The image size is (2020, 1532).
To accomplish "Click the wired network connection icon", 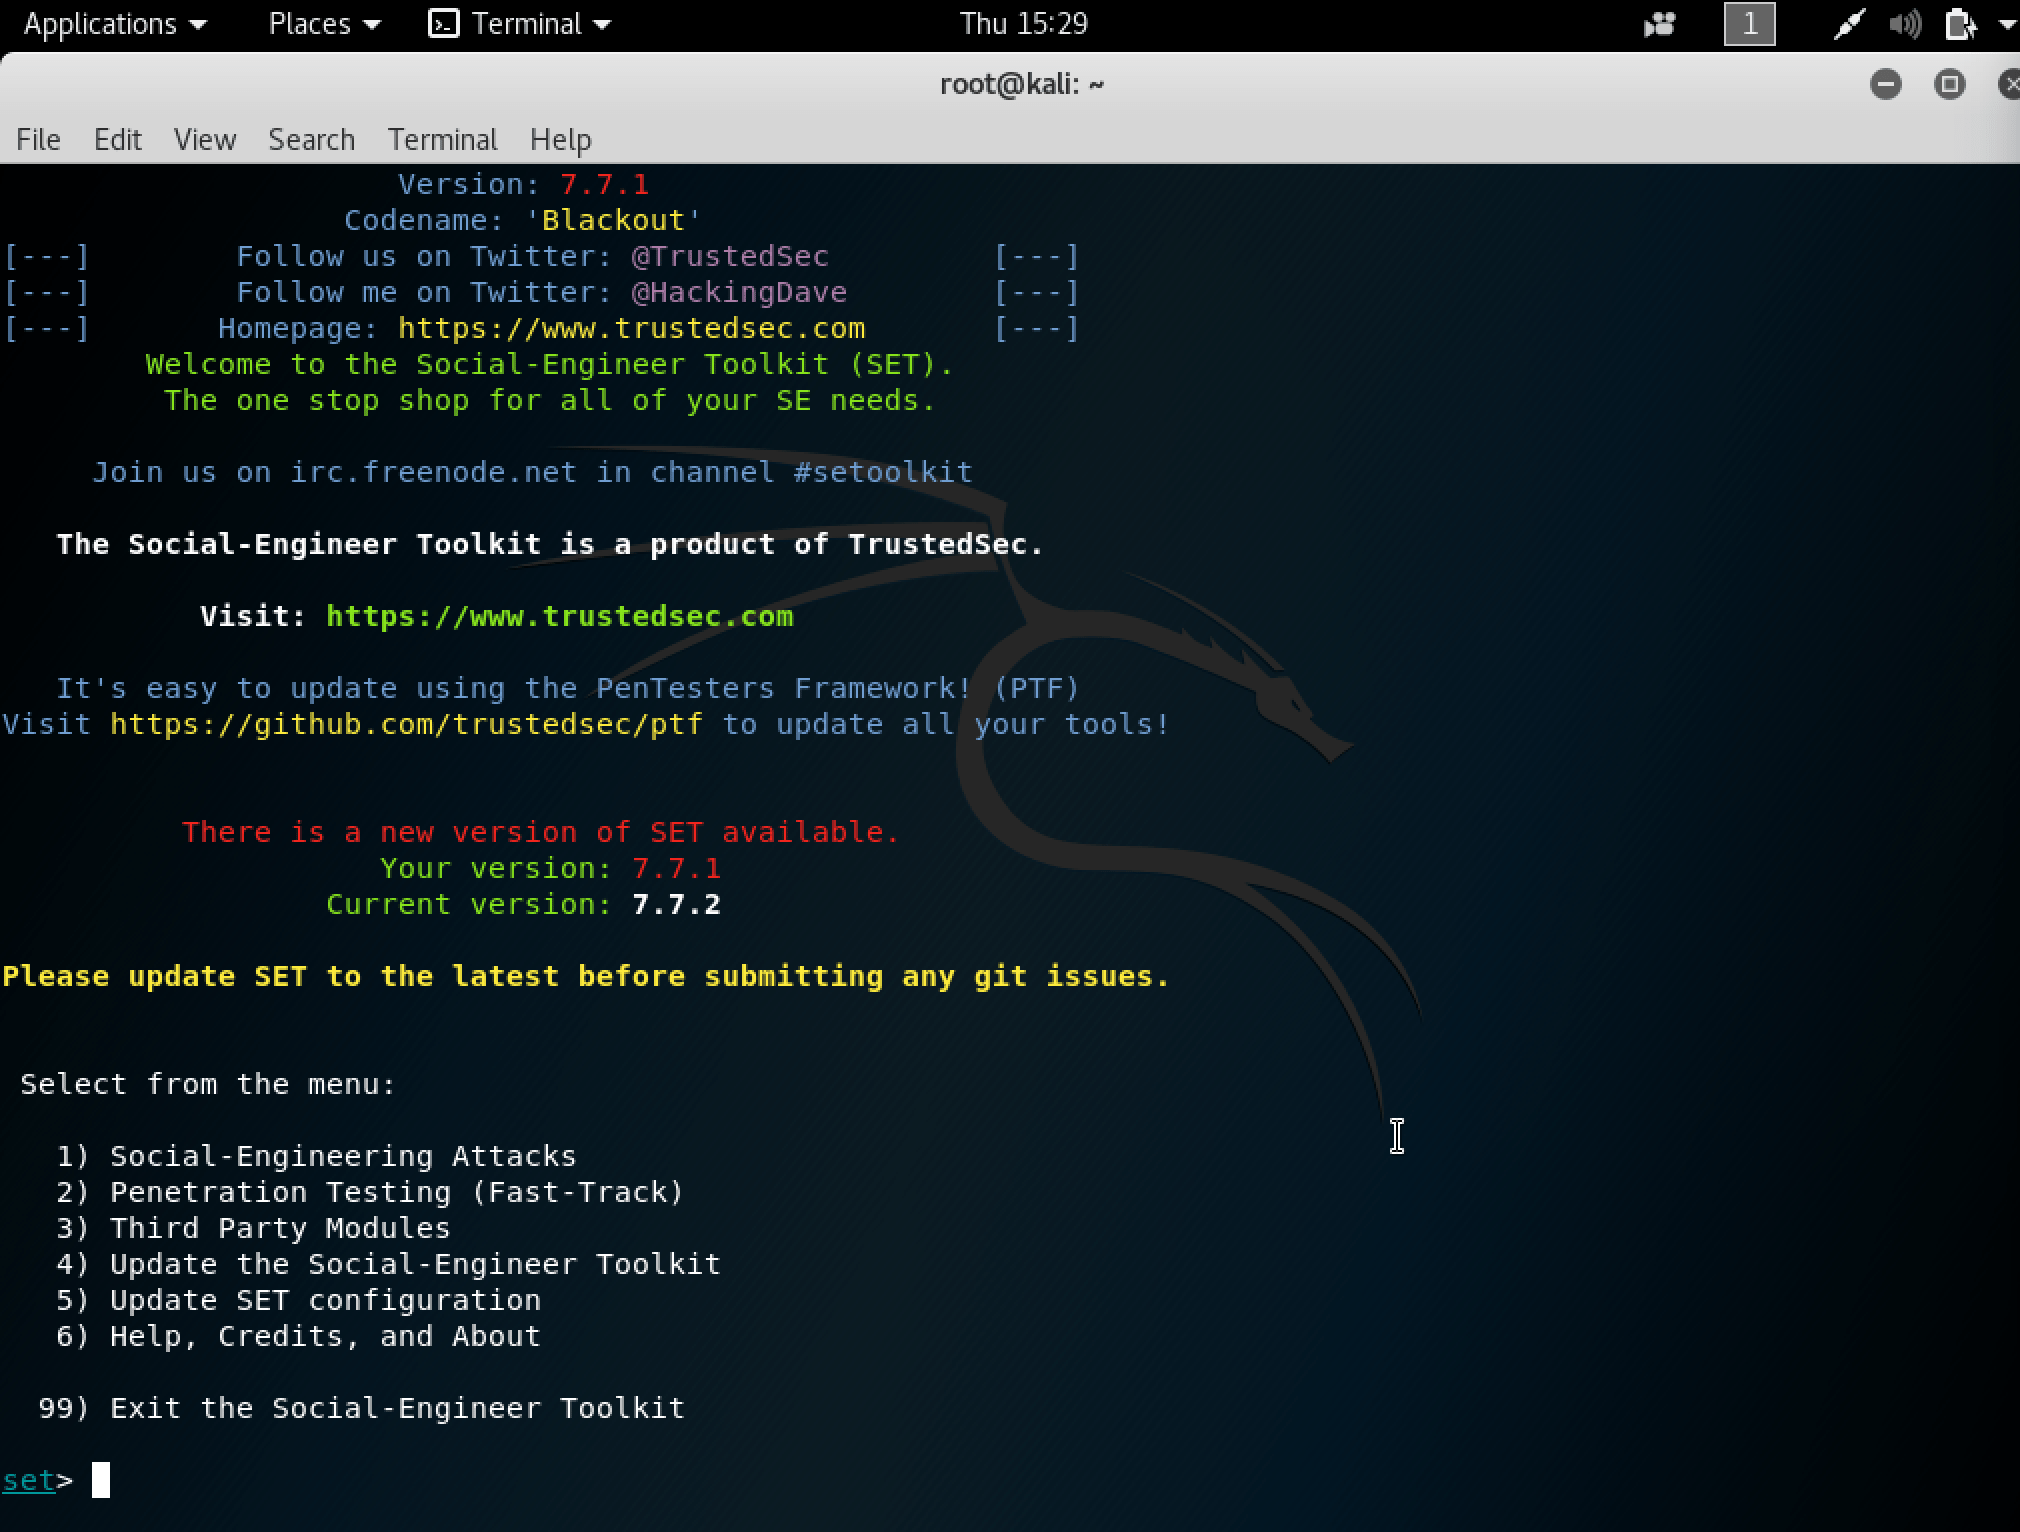I will pyautogui.click(x=1848, y=24).
